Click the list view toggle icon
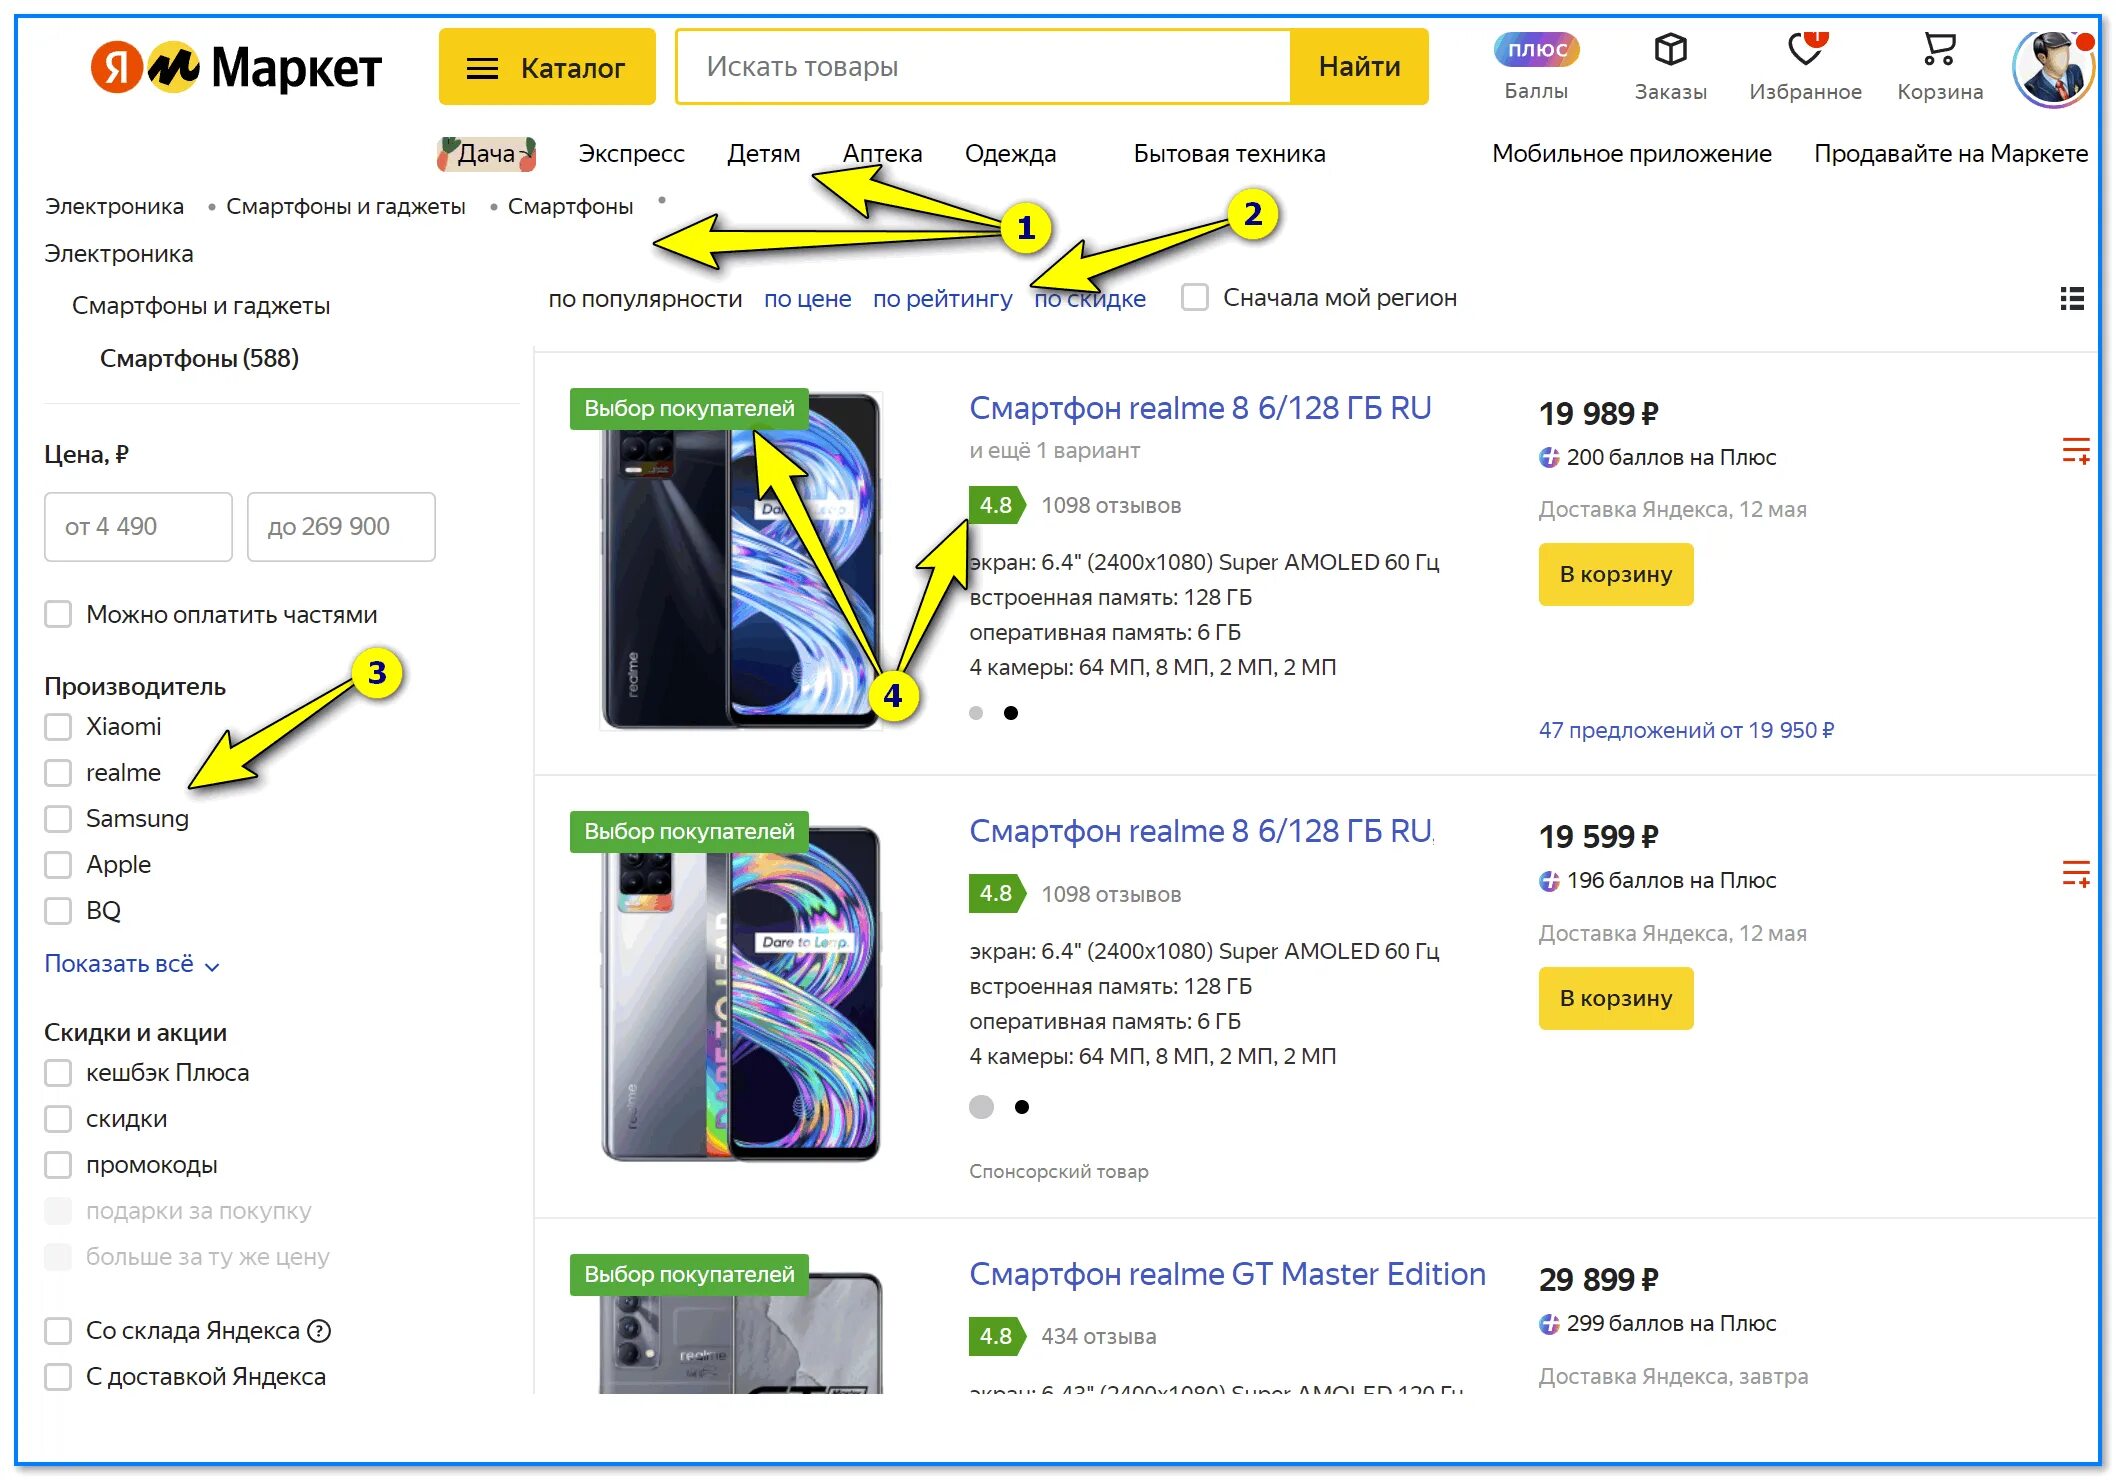Image resolution: width=2116 pixels, height=1480 pixels. (2065, 299)
